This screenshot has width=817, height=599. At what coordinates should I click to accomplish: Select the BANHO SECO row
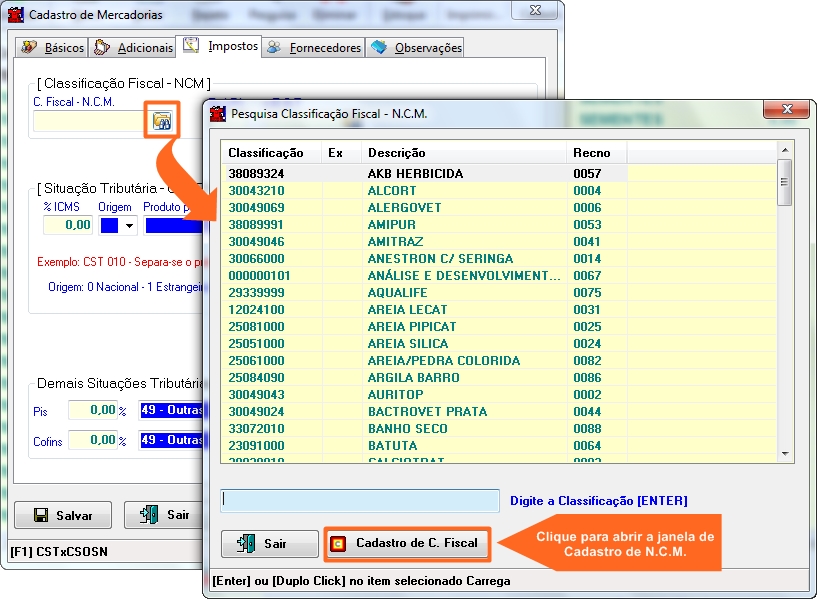(499, 429)
